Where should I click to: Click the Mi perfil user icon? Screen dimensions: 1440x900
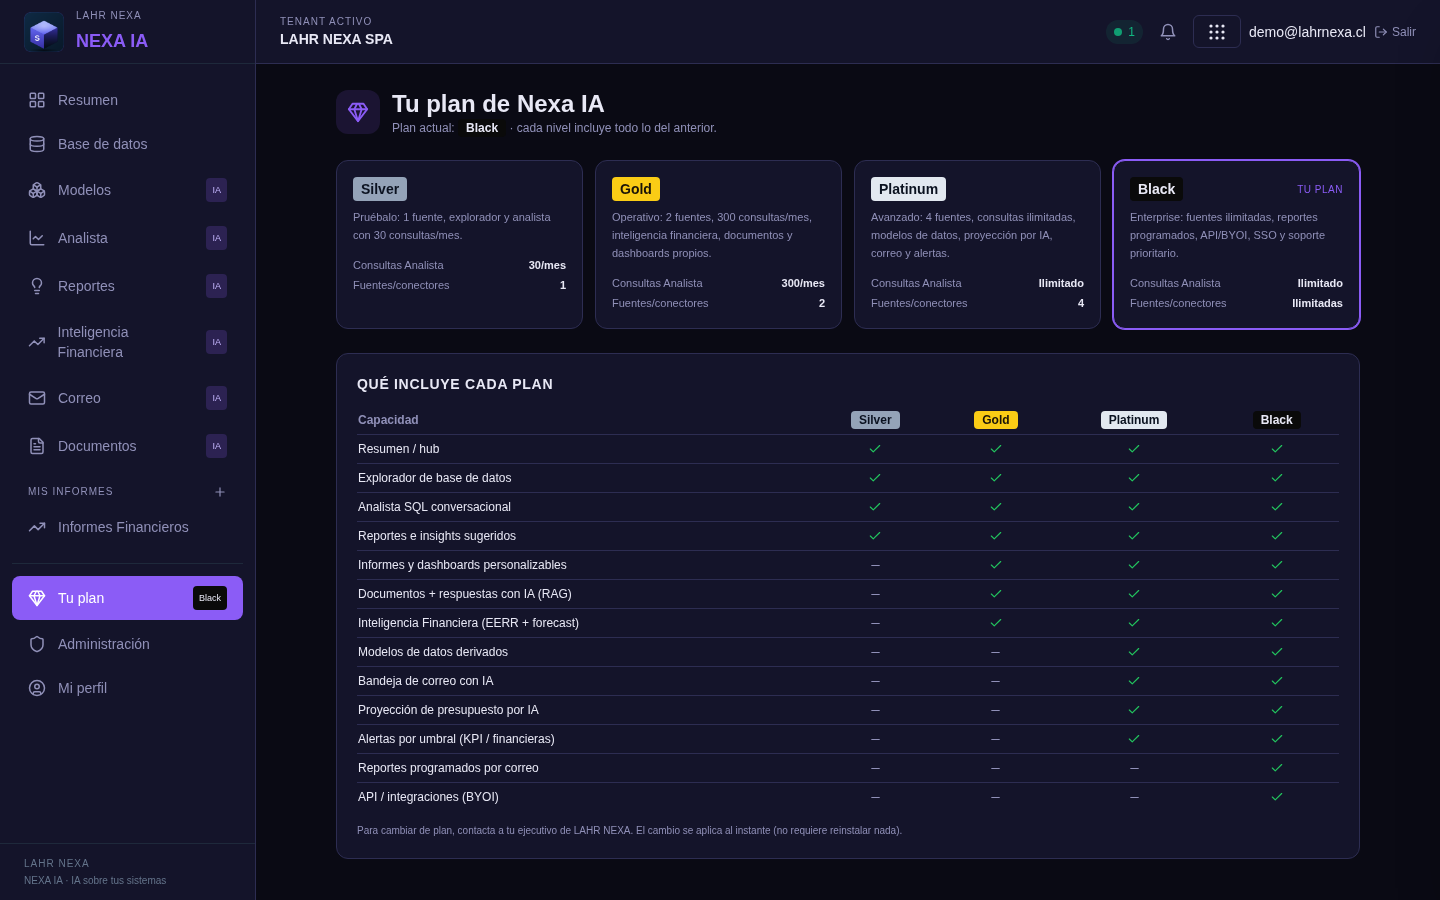coord(37,688)
